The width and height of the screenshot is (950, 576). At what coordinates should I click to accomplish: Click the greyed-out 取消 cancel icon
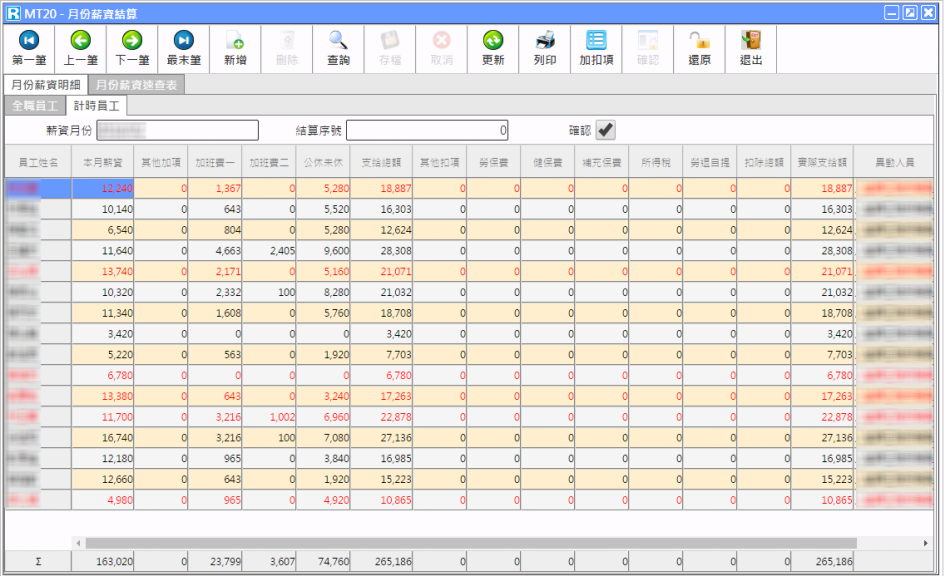pyautogui.click(x=442, y=48)
